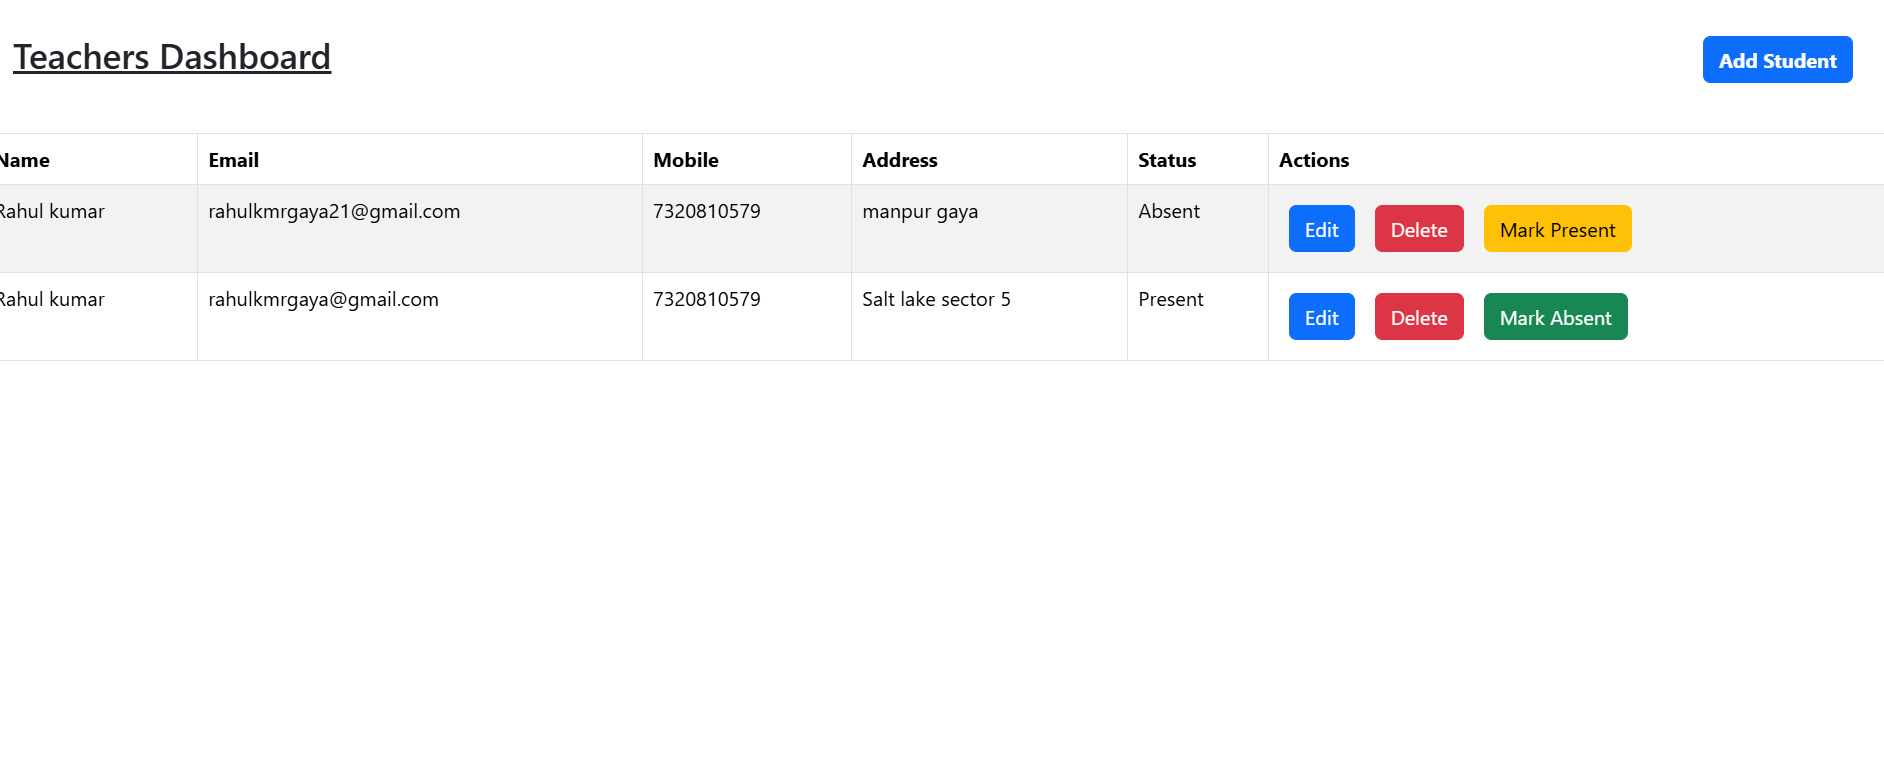Screen dimensions: 1884x780
Task: Click the Address column header
Action: tap(899, 160)
